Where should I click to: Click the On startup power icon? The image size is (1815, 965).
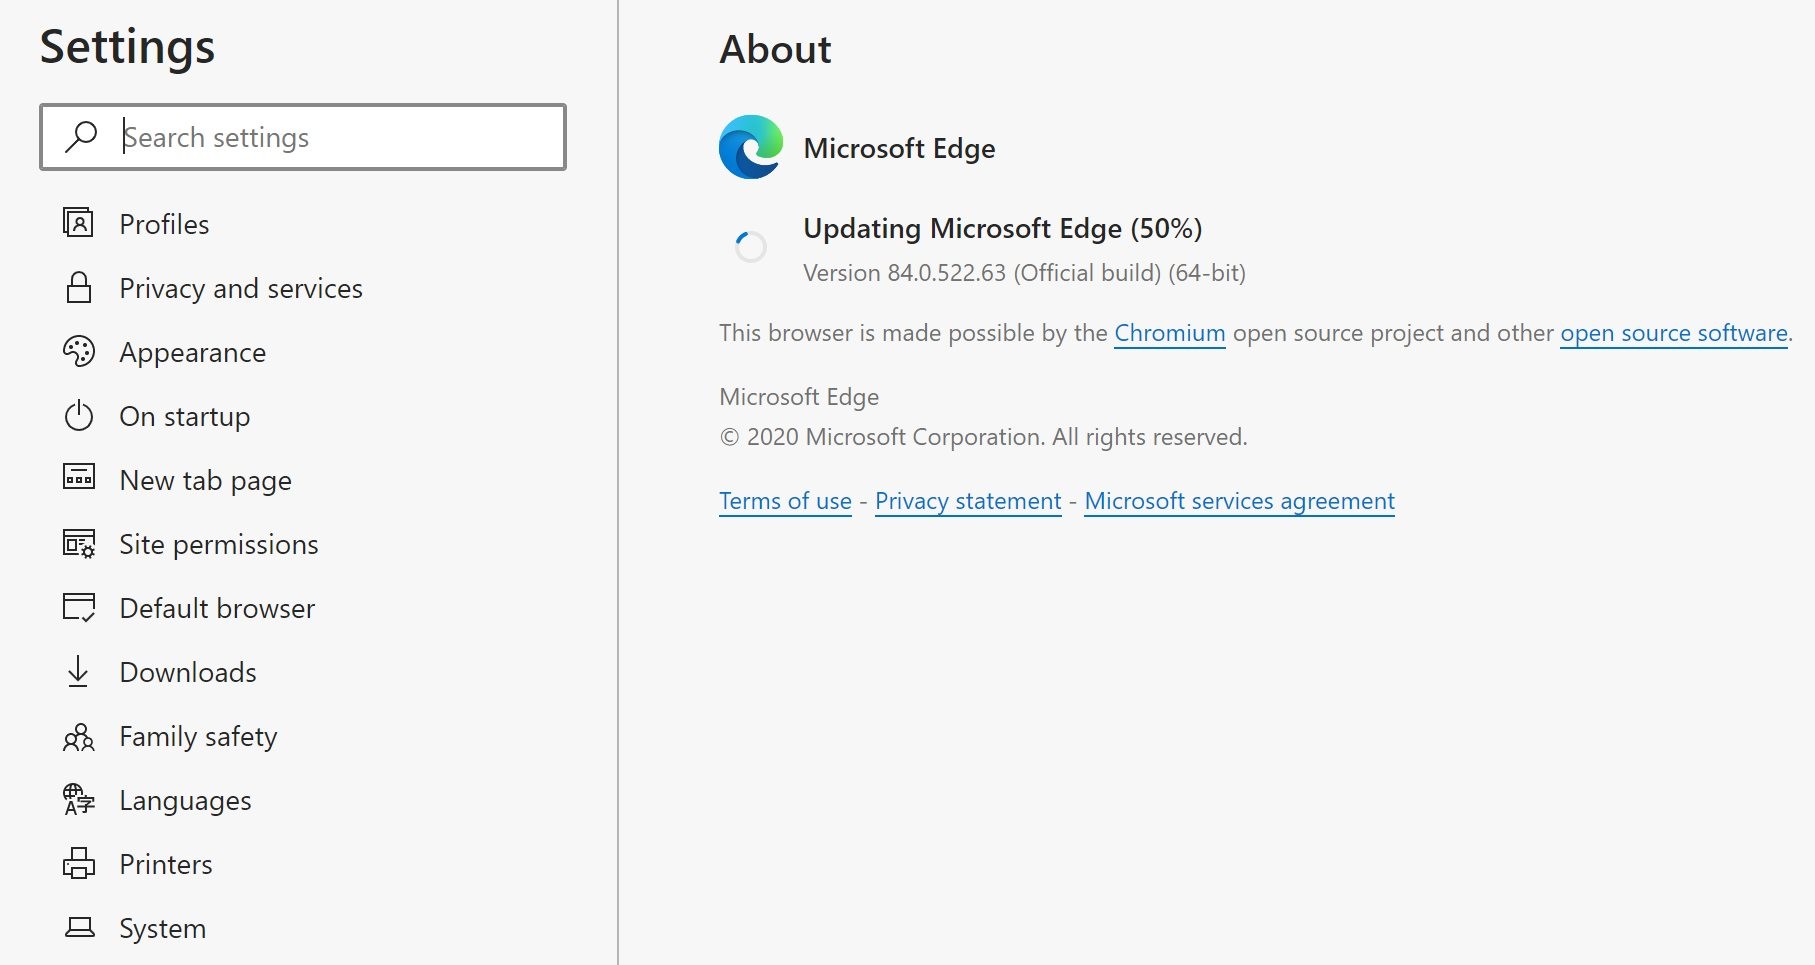point(78,415)
